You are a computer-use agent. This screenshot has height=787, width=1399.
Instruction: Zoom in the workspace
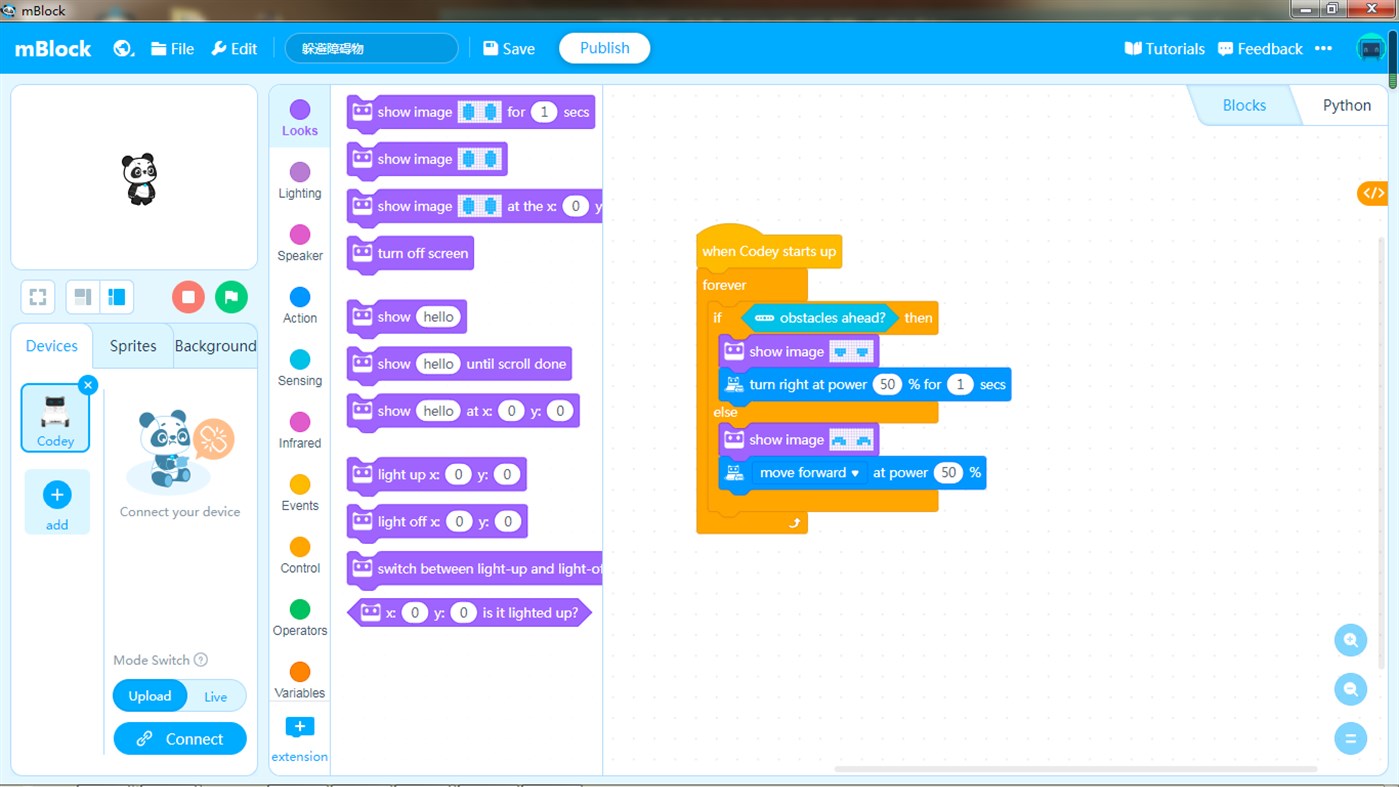click(1350, 640)
